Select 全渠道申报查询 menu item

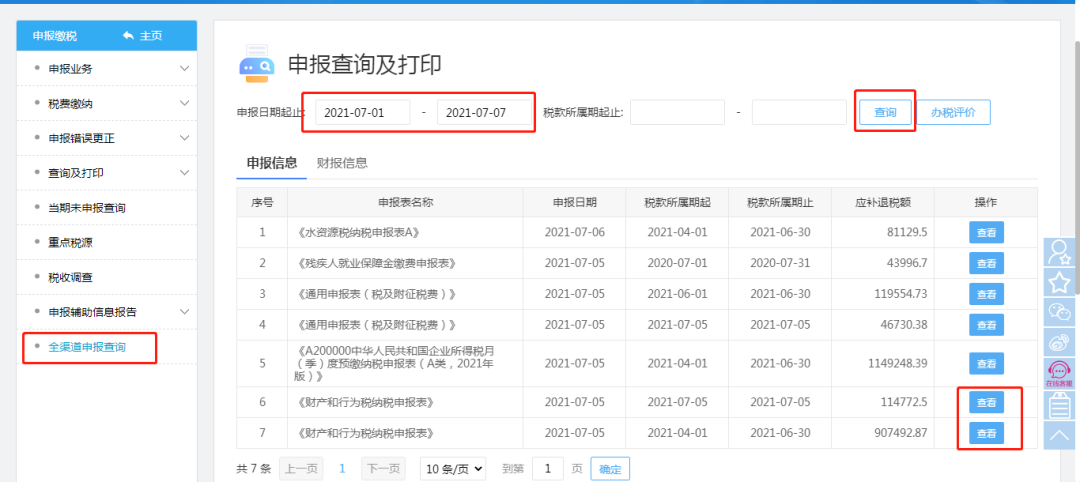(87, 347)
